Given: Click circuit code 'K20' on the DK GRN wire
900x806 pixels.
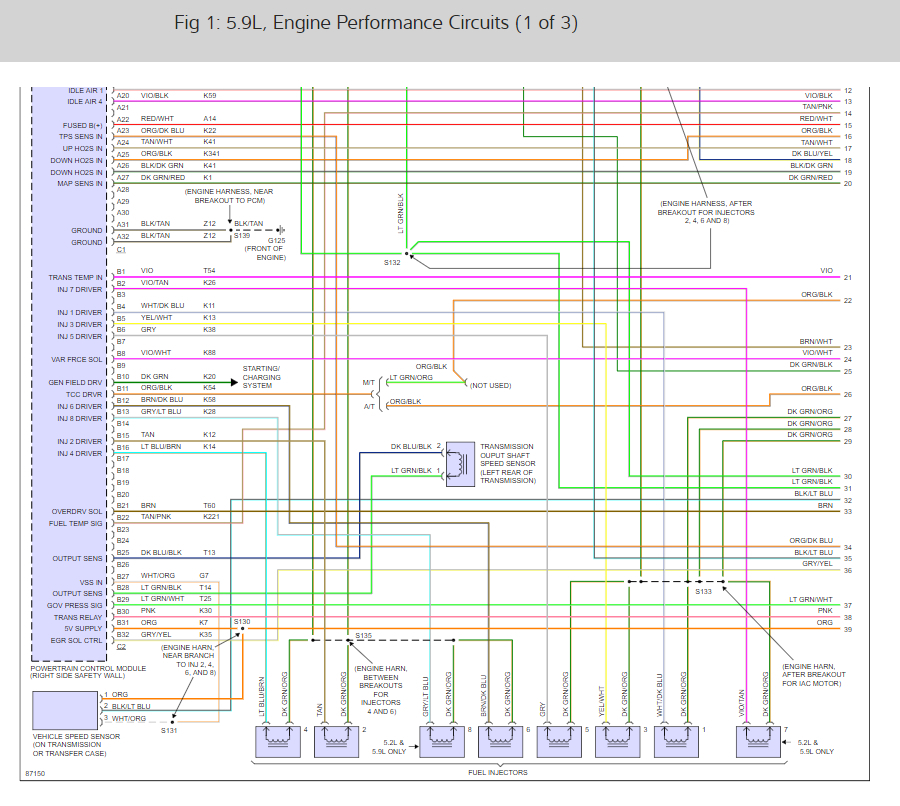Looking at the screenshot, I should [210, 377].
